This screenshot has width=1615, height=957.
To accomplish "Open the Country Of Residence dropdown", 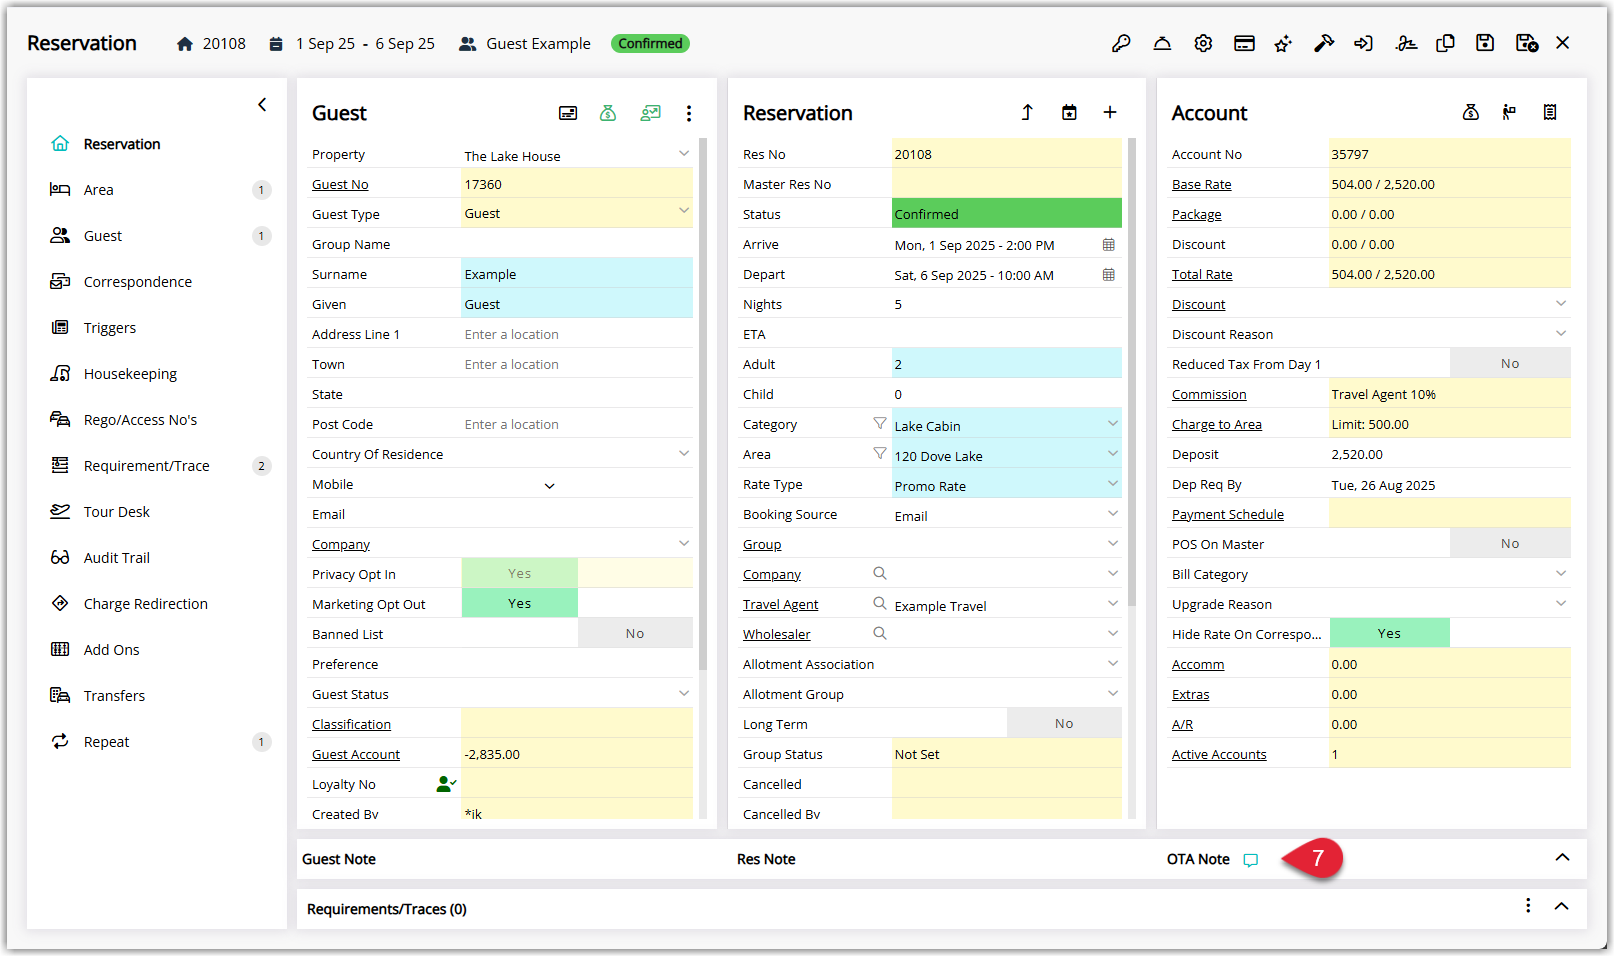I will [684, 454].
